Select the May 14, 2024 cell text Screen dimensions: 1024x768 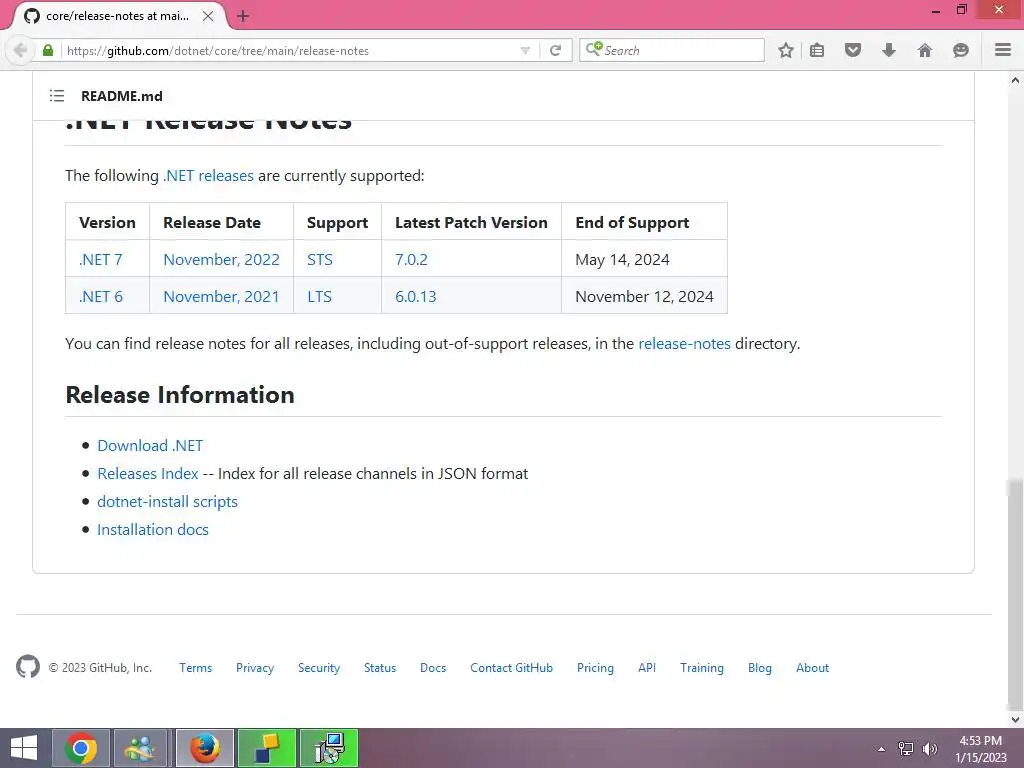click(x=622, y=259)
